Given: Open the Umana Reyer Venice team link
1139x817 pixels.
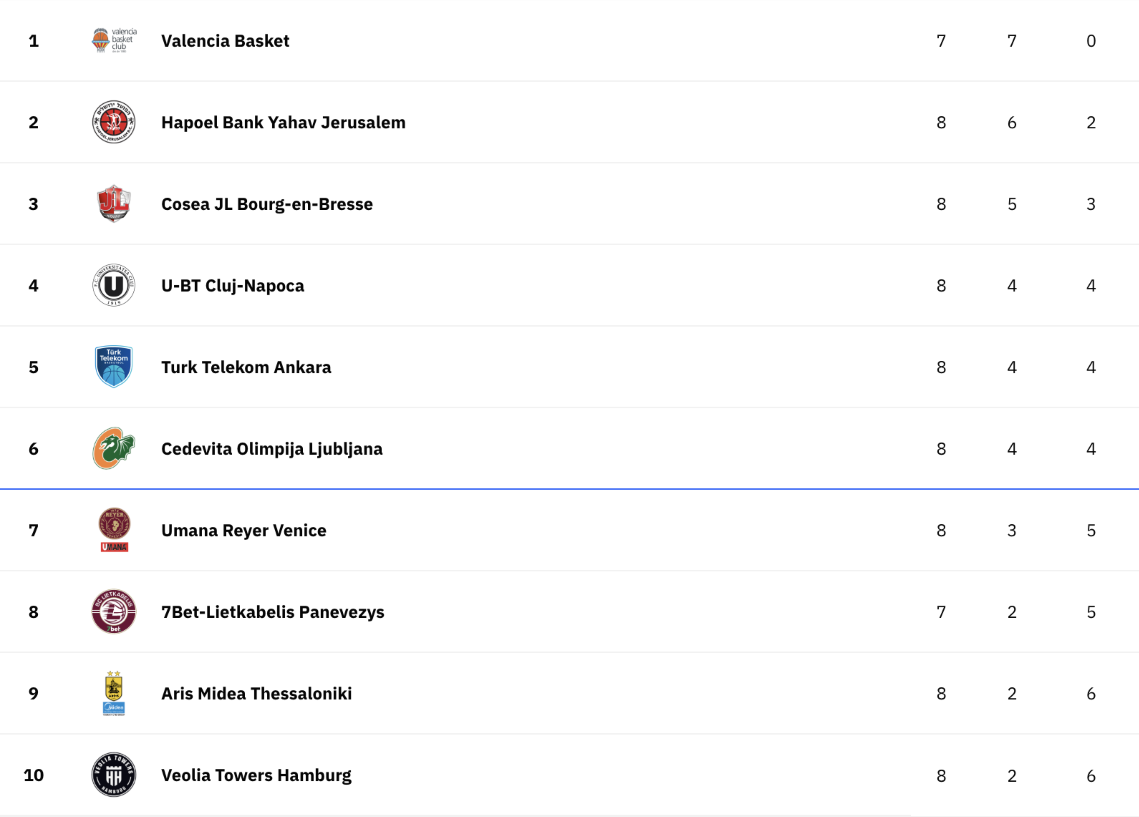Looking at the screenshot, I should click(x=244, y=530).
